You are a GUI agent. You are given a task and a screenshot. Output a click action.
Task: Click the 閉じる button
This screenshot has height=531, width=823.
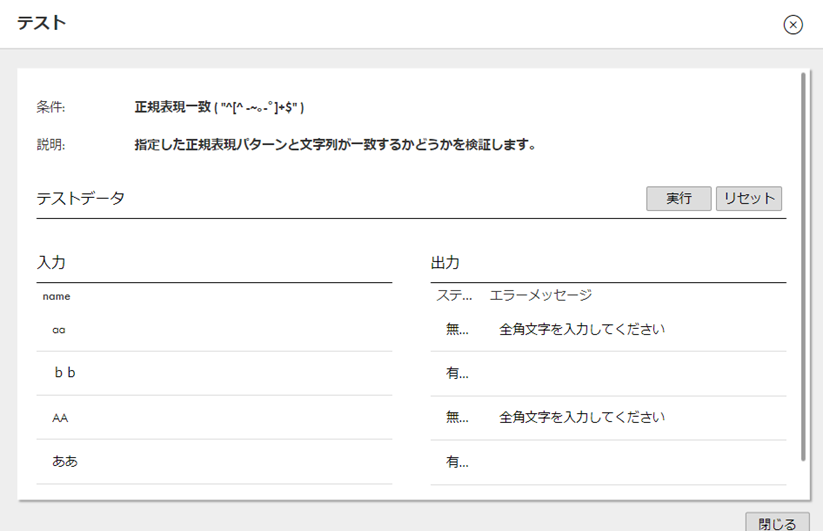point(777,523)
